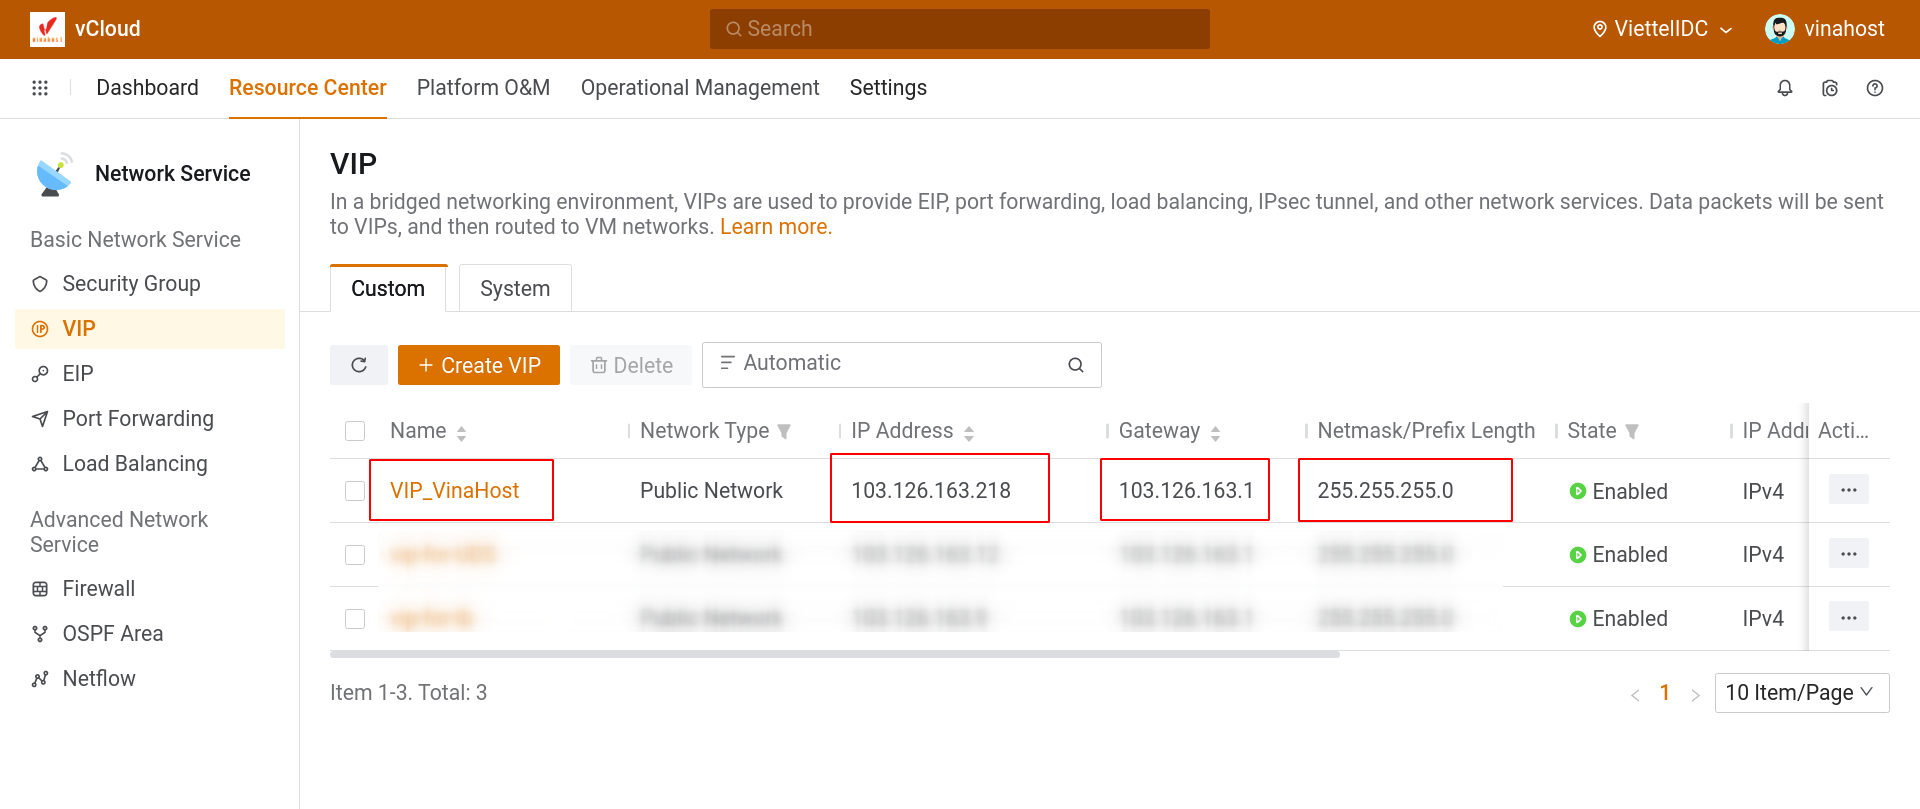Follow the Learn more link

tap(775, 227)
